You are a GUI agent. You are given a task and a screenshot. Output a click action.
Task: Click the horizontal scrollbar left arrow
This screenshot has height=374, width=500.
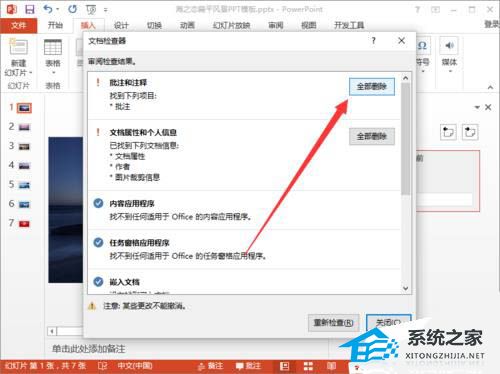click(52, 331)
